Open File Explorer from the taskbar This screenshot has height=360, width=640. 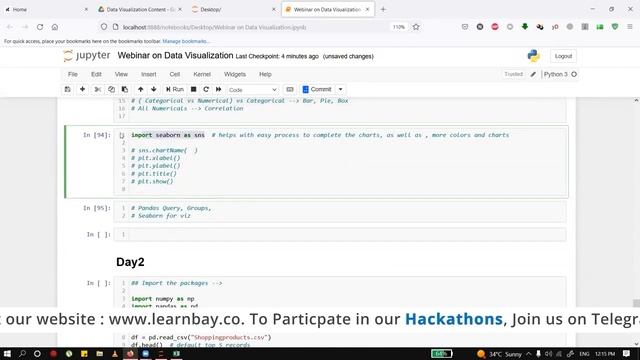[100, 353]
